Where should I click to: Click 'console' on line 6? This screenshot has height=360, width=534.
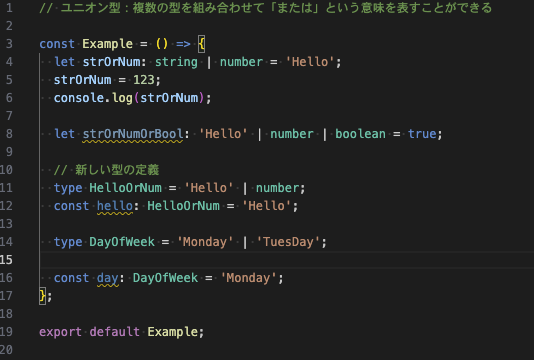point(79,98)
